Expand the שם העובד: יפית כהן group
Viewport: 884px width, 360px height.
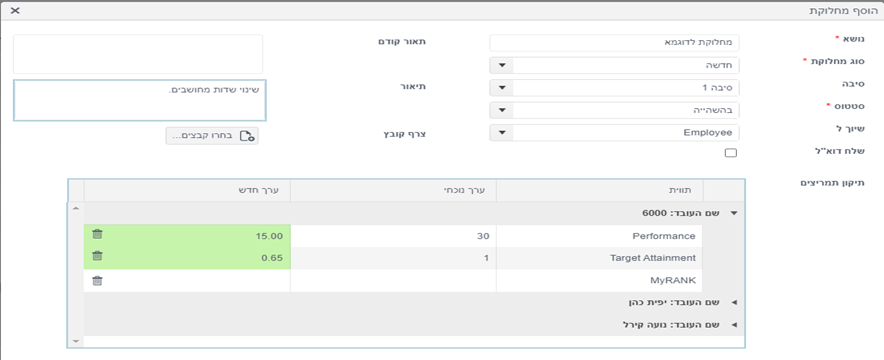coord(733,303)
